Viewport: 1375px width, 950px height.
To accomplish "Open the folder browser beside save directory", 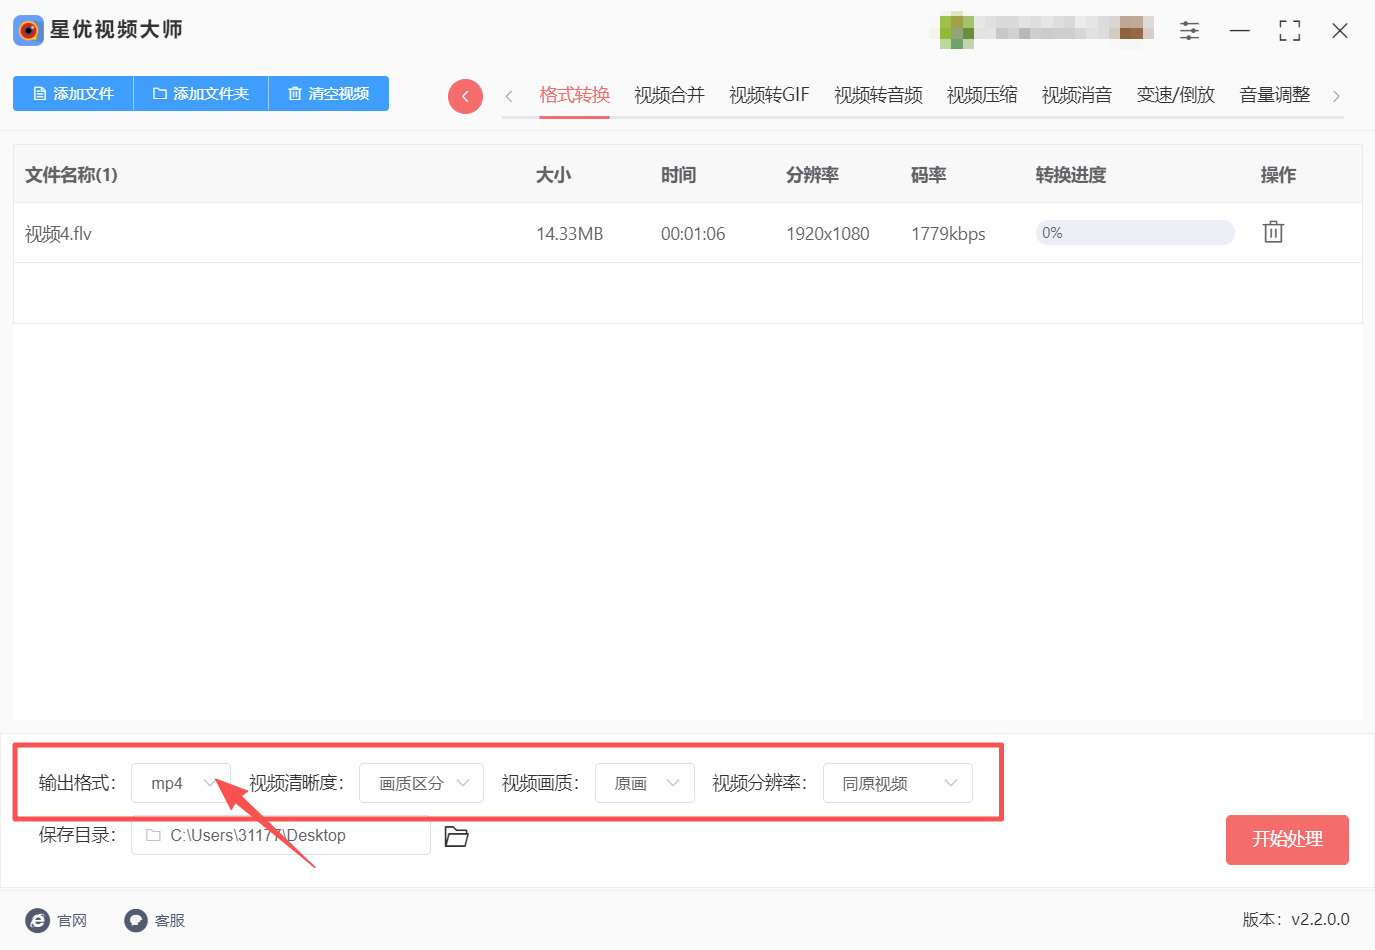I will [456, 836].
